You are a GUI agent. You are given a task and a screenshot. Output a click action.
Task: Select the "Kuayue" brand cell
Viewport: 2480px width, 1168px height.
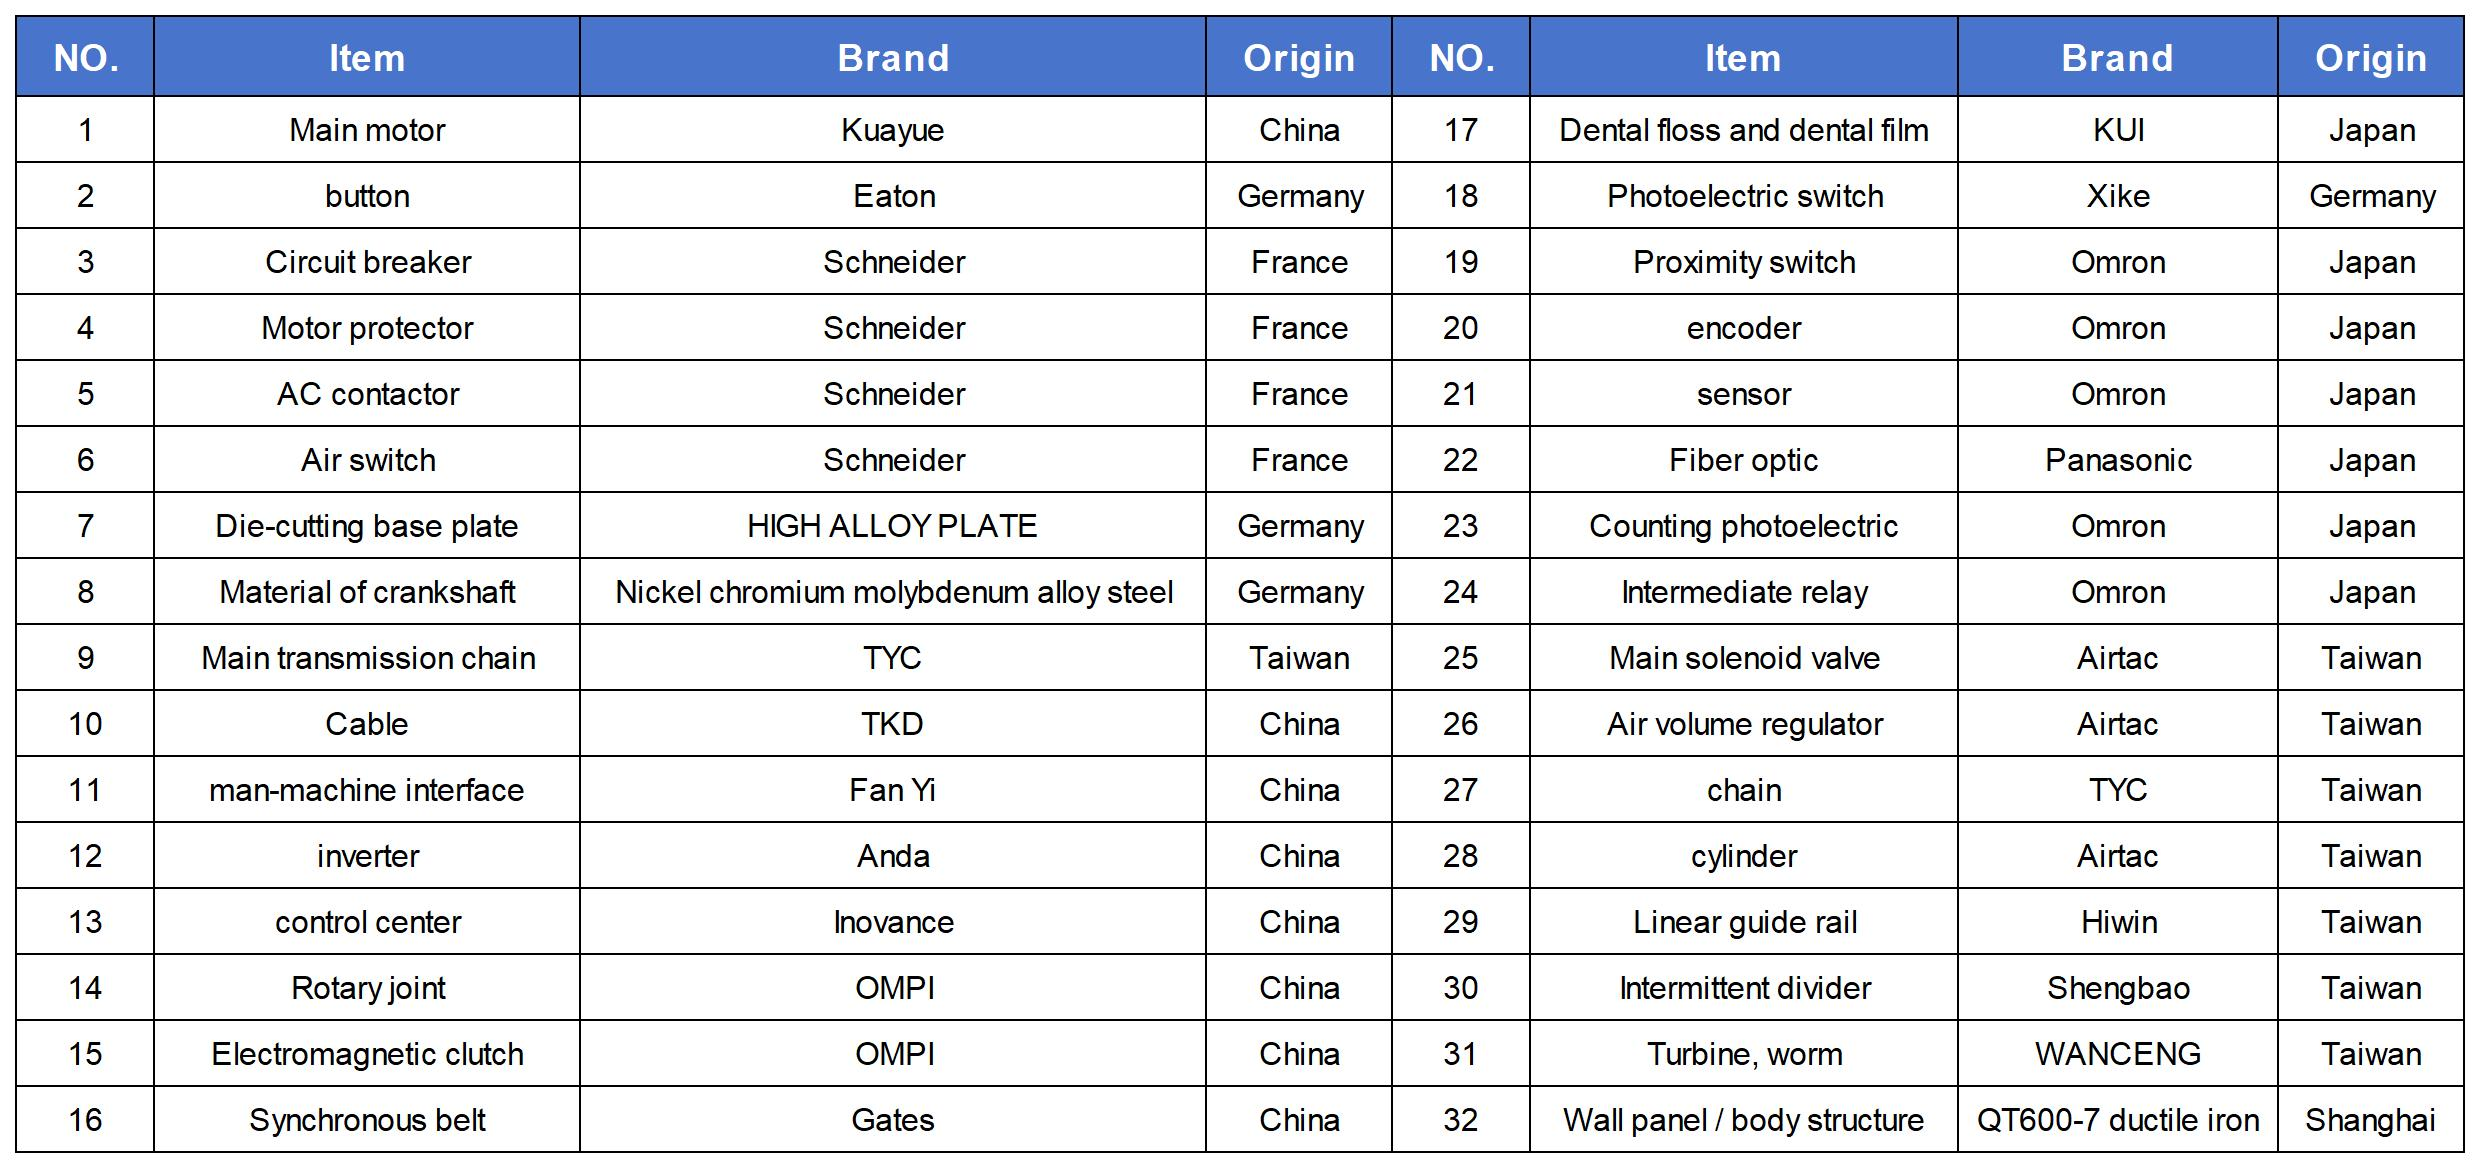click(892, 130)
